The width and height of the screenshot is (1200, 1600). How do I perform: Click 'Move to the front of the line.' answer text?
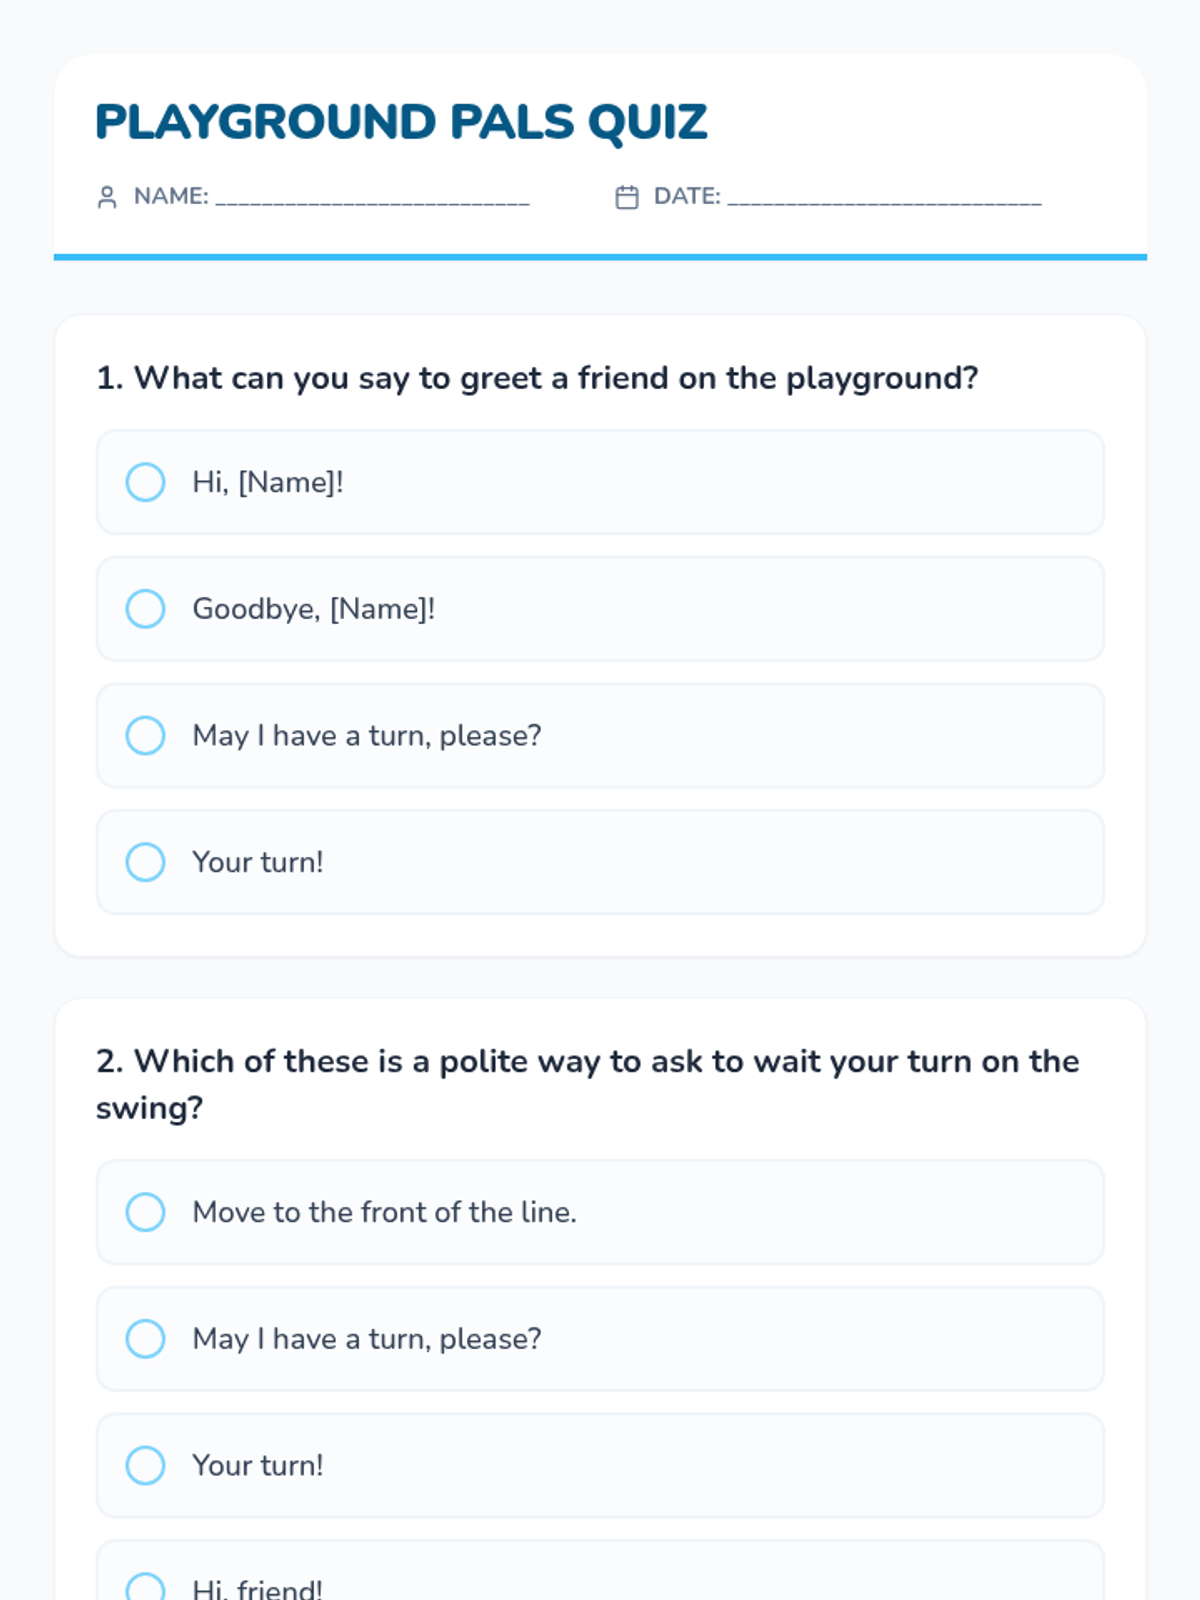coord(385,1212)
